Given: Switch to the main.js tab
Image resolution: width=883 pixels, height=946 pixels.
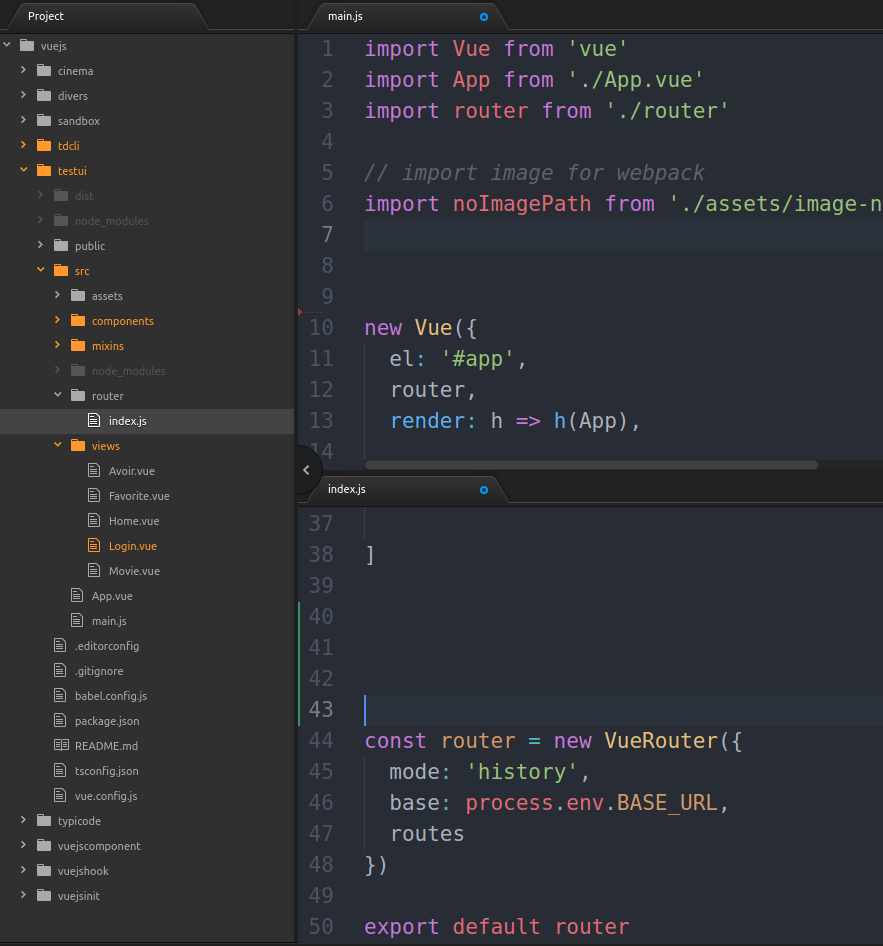Looking at the screenshot, I should click(x=346, y=17).
